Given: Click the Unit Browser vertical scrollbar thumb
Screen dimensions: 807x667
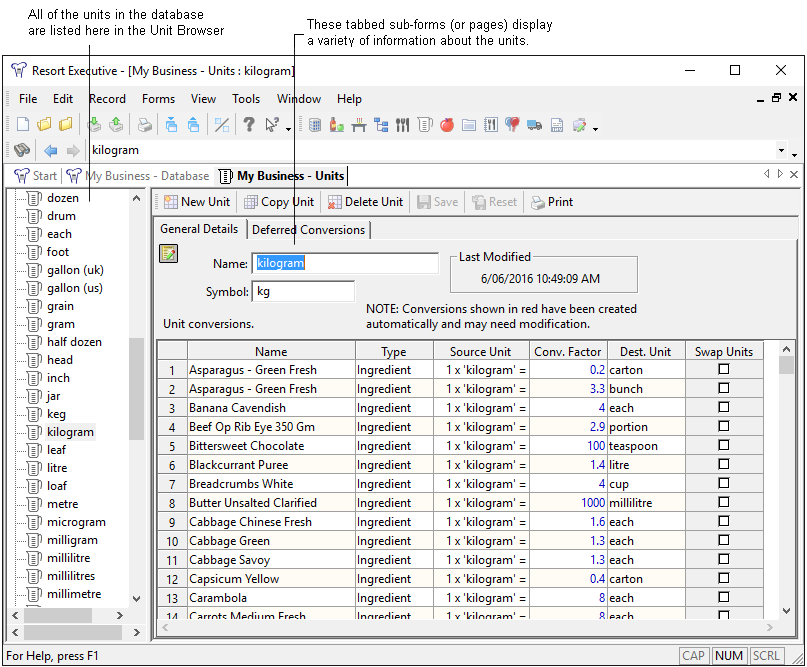Looking at the screenshot, I should 136,389.
